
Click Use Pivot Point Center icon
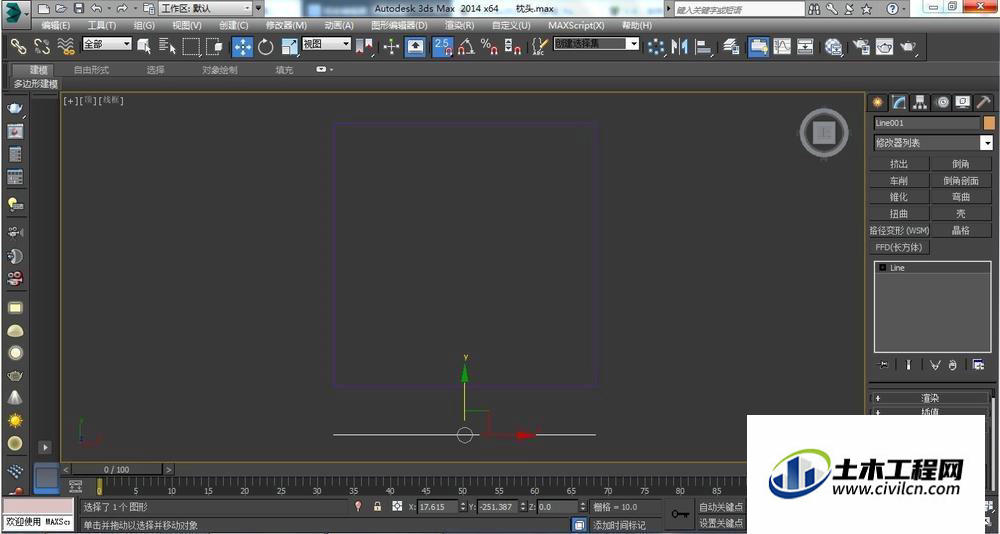(365, 47)
